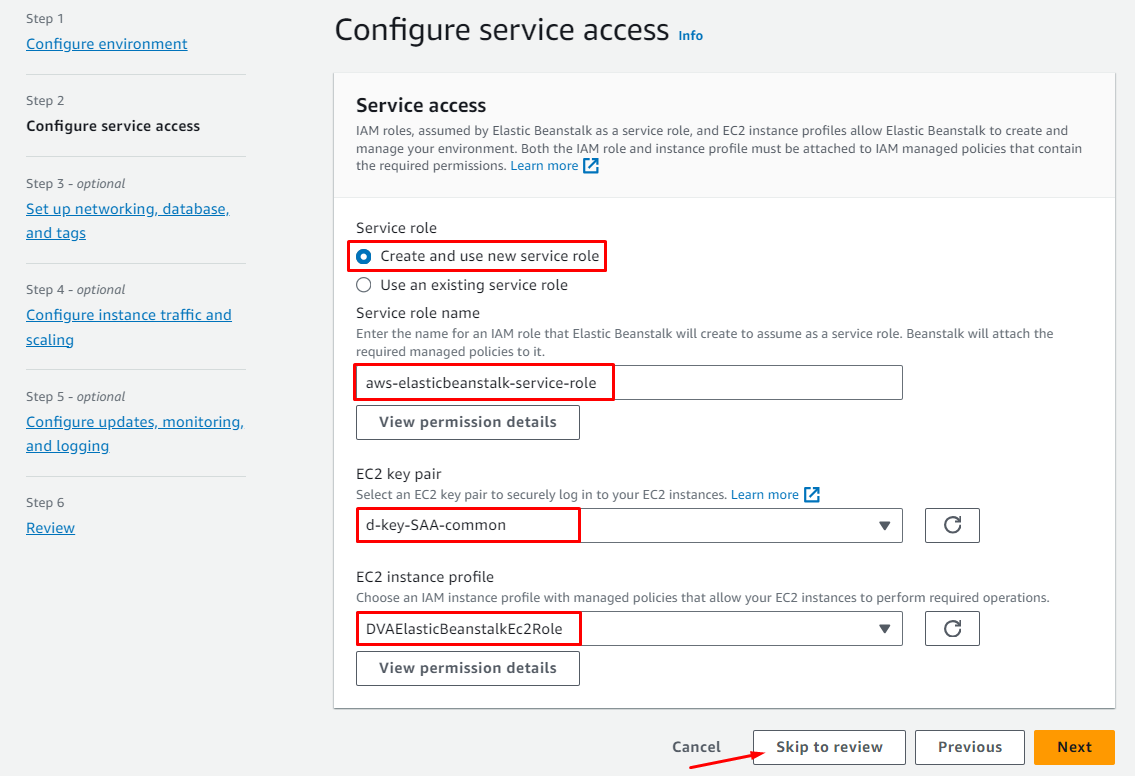The width and height of the screenshot is (1135, 776).
Task: Go to Configure environment step
Action: pyautogui.click(x=106, y=44)
